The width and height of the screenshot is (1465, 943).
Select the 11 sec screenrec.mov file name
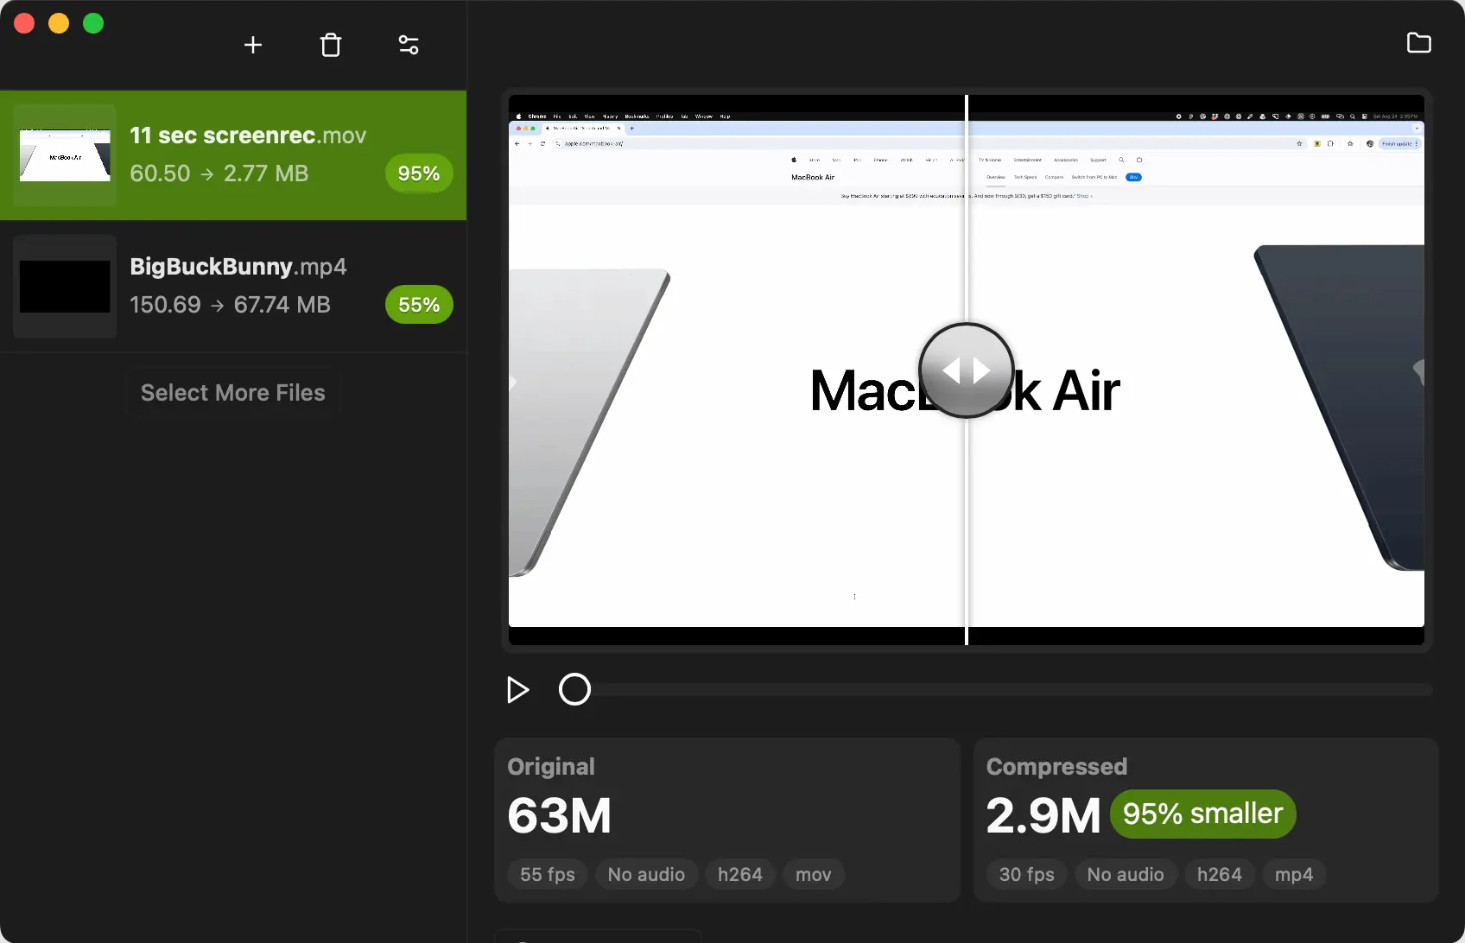[248, 135]
